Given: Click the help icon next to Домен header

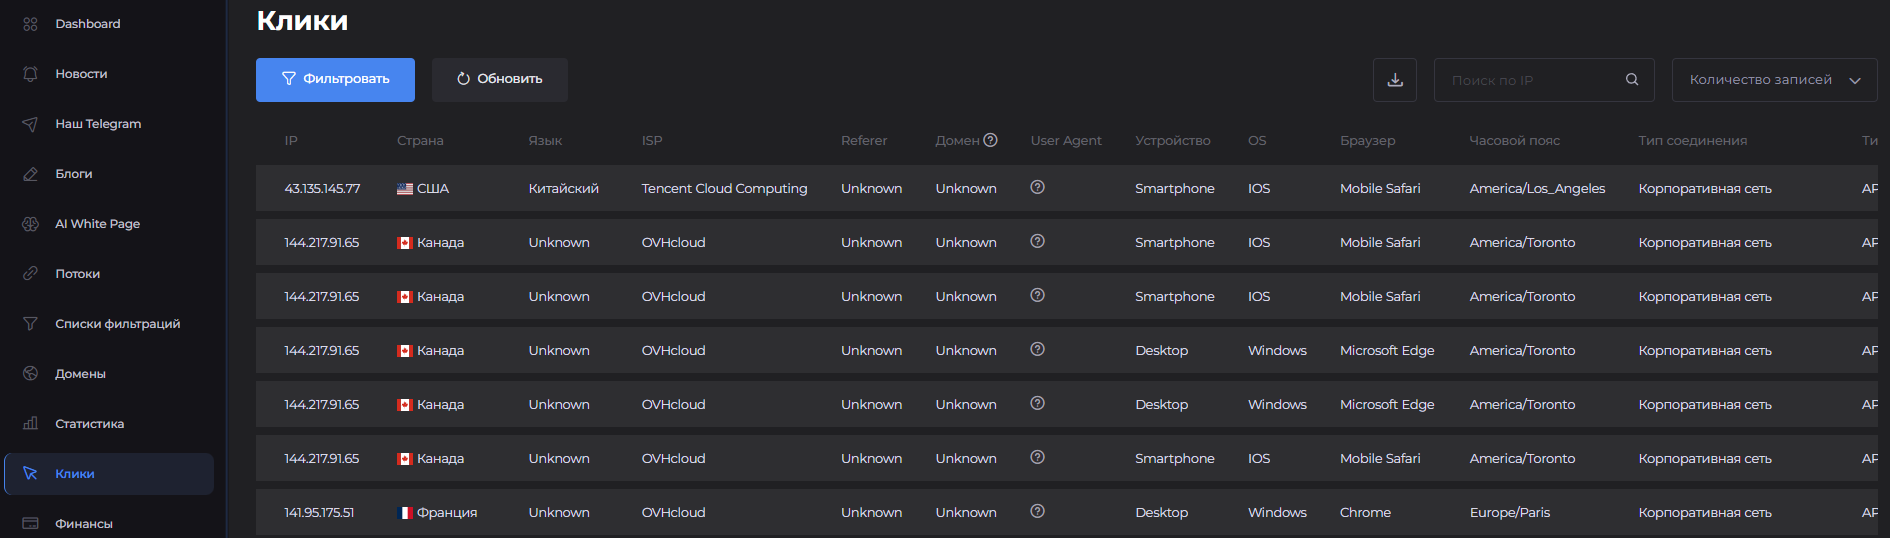Looking at the screenshot, I should (990, 140).
